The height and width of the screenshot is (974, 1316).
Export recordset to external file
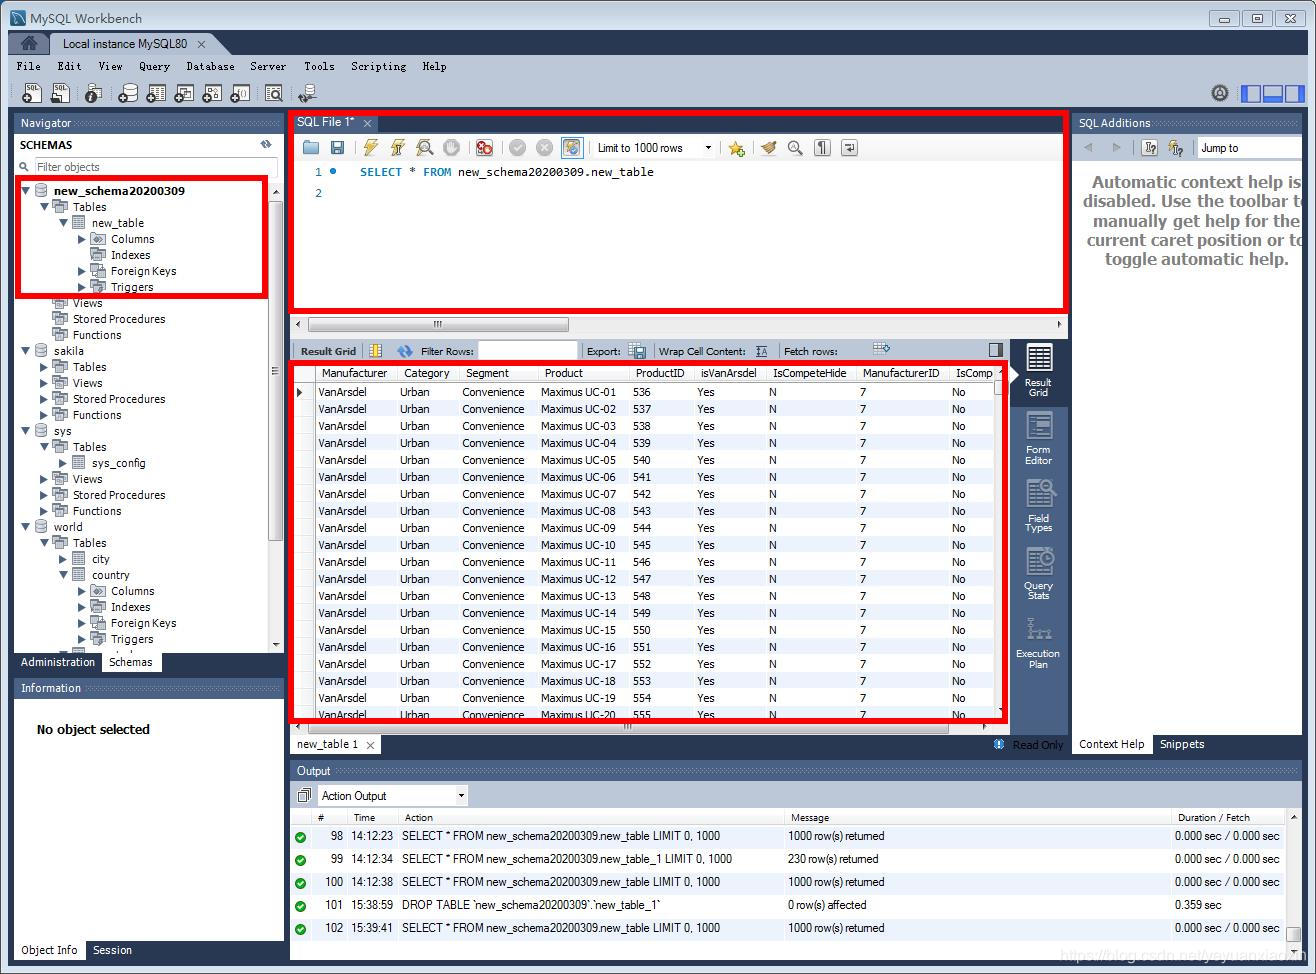click(x=637, y=351)
